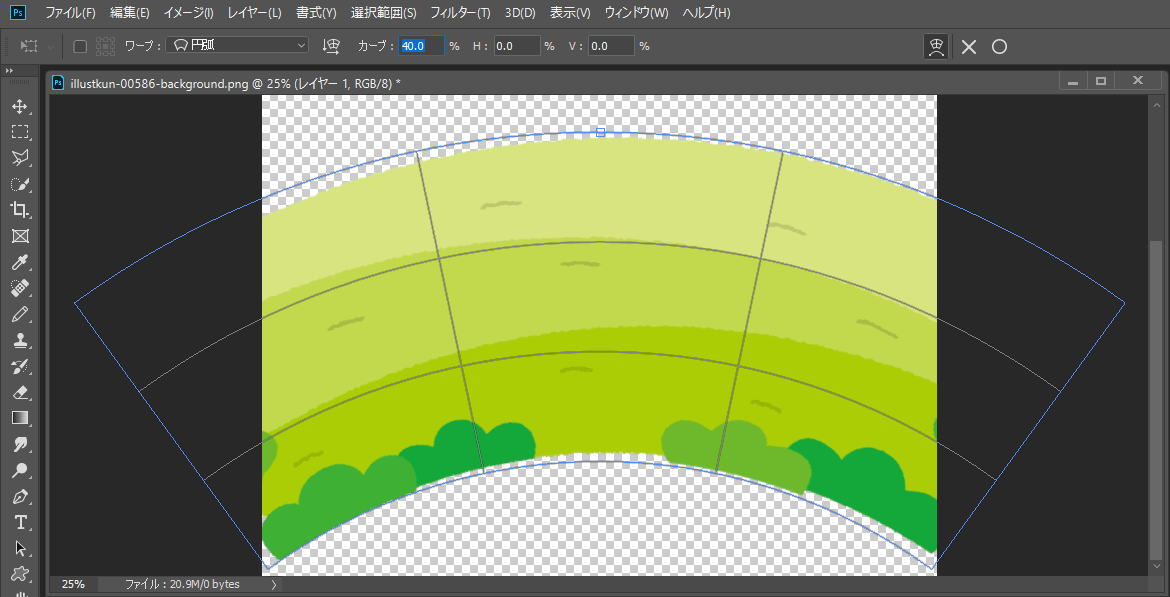
Task: Click the 25% zoom level field
Action: [x=73, y=584]
